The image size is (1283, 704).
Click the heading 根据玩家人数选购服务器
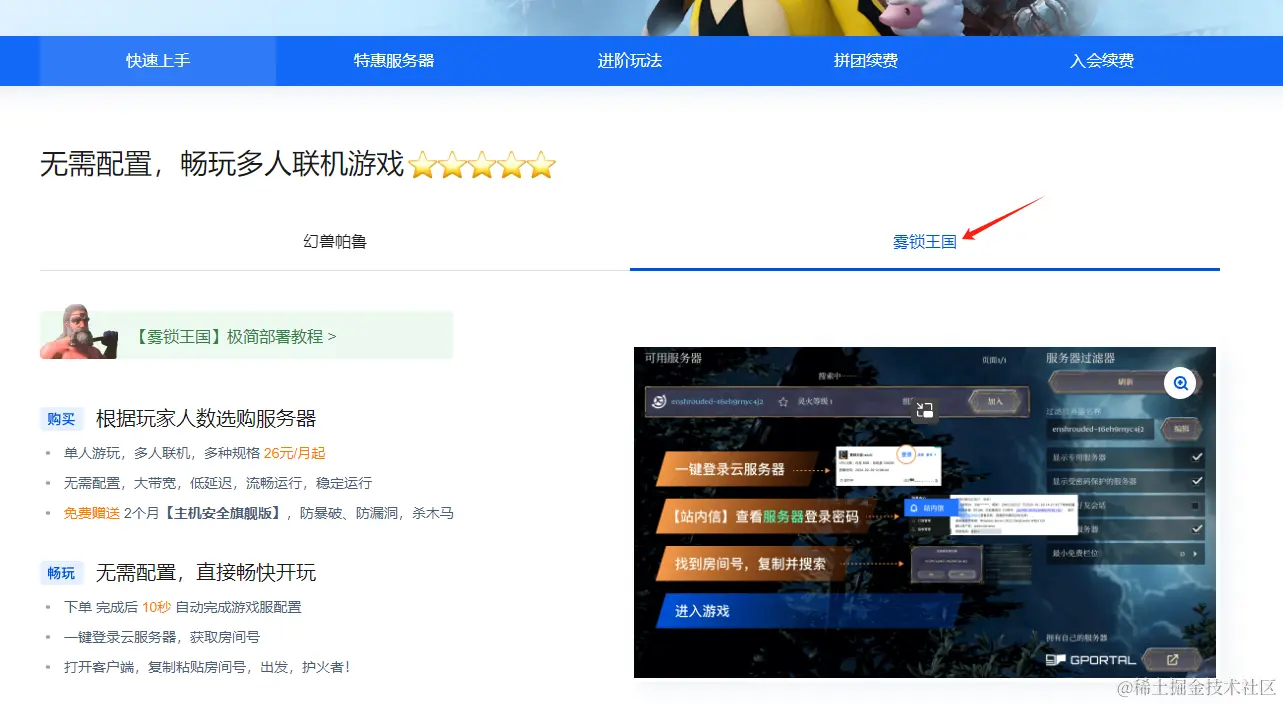tap(206, 418)
